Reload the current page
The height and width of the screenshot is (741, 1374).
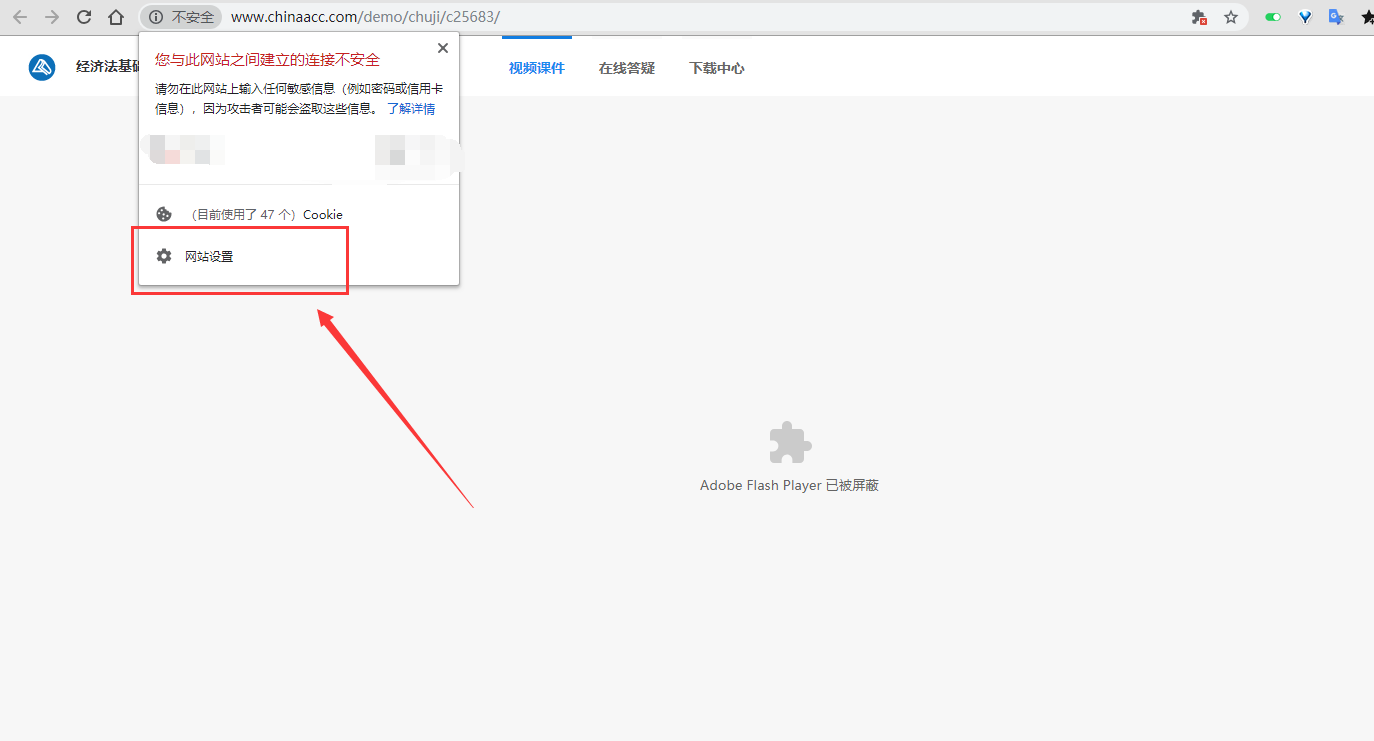(84, 17)
